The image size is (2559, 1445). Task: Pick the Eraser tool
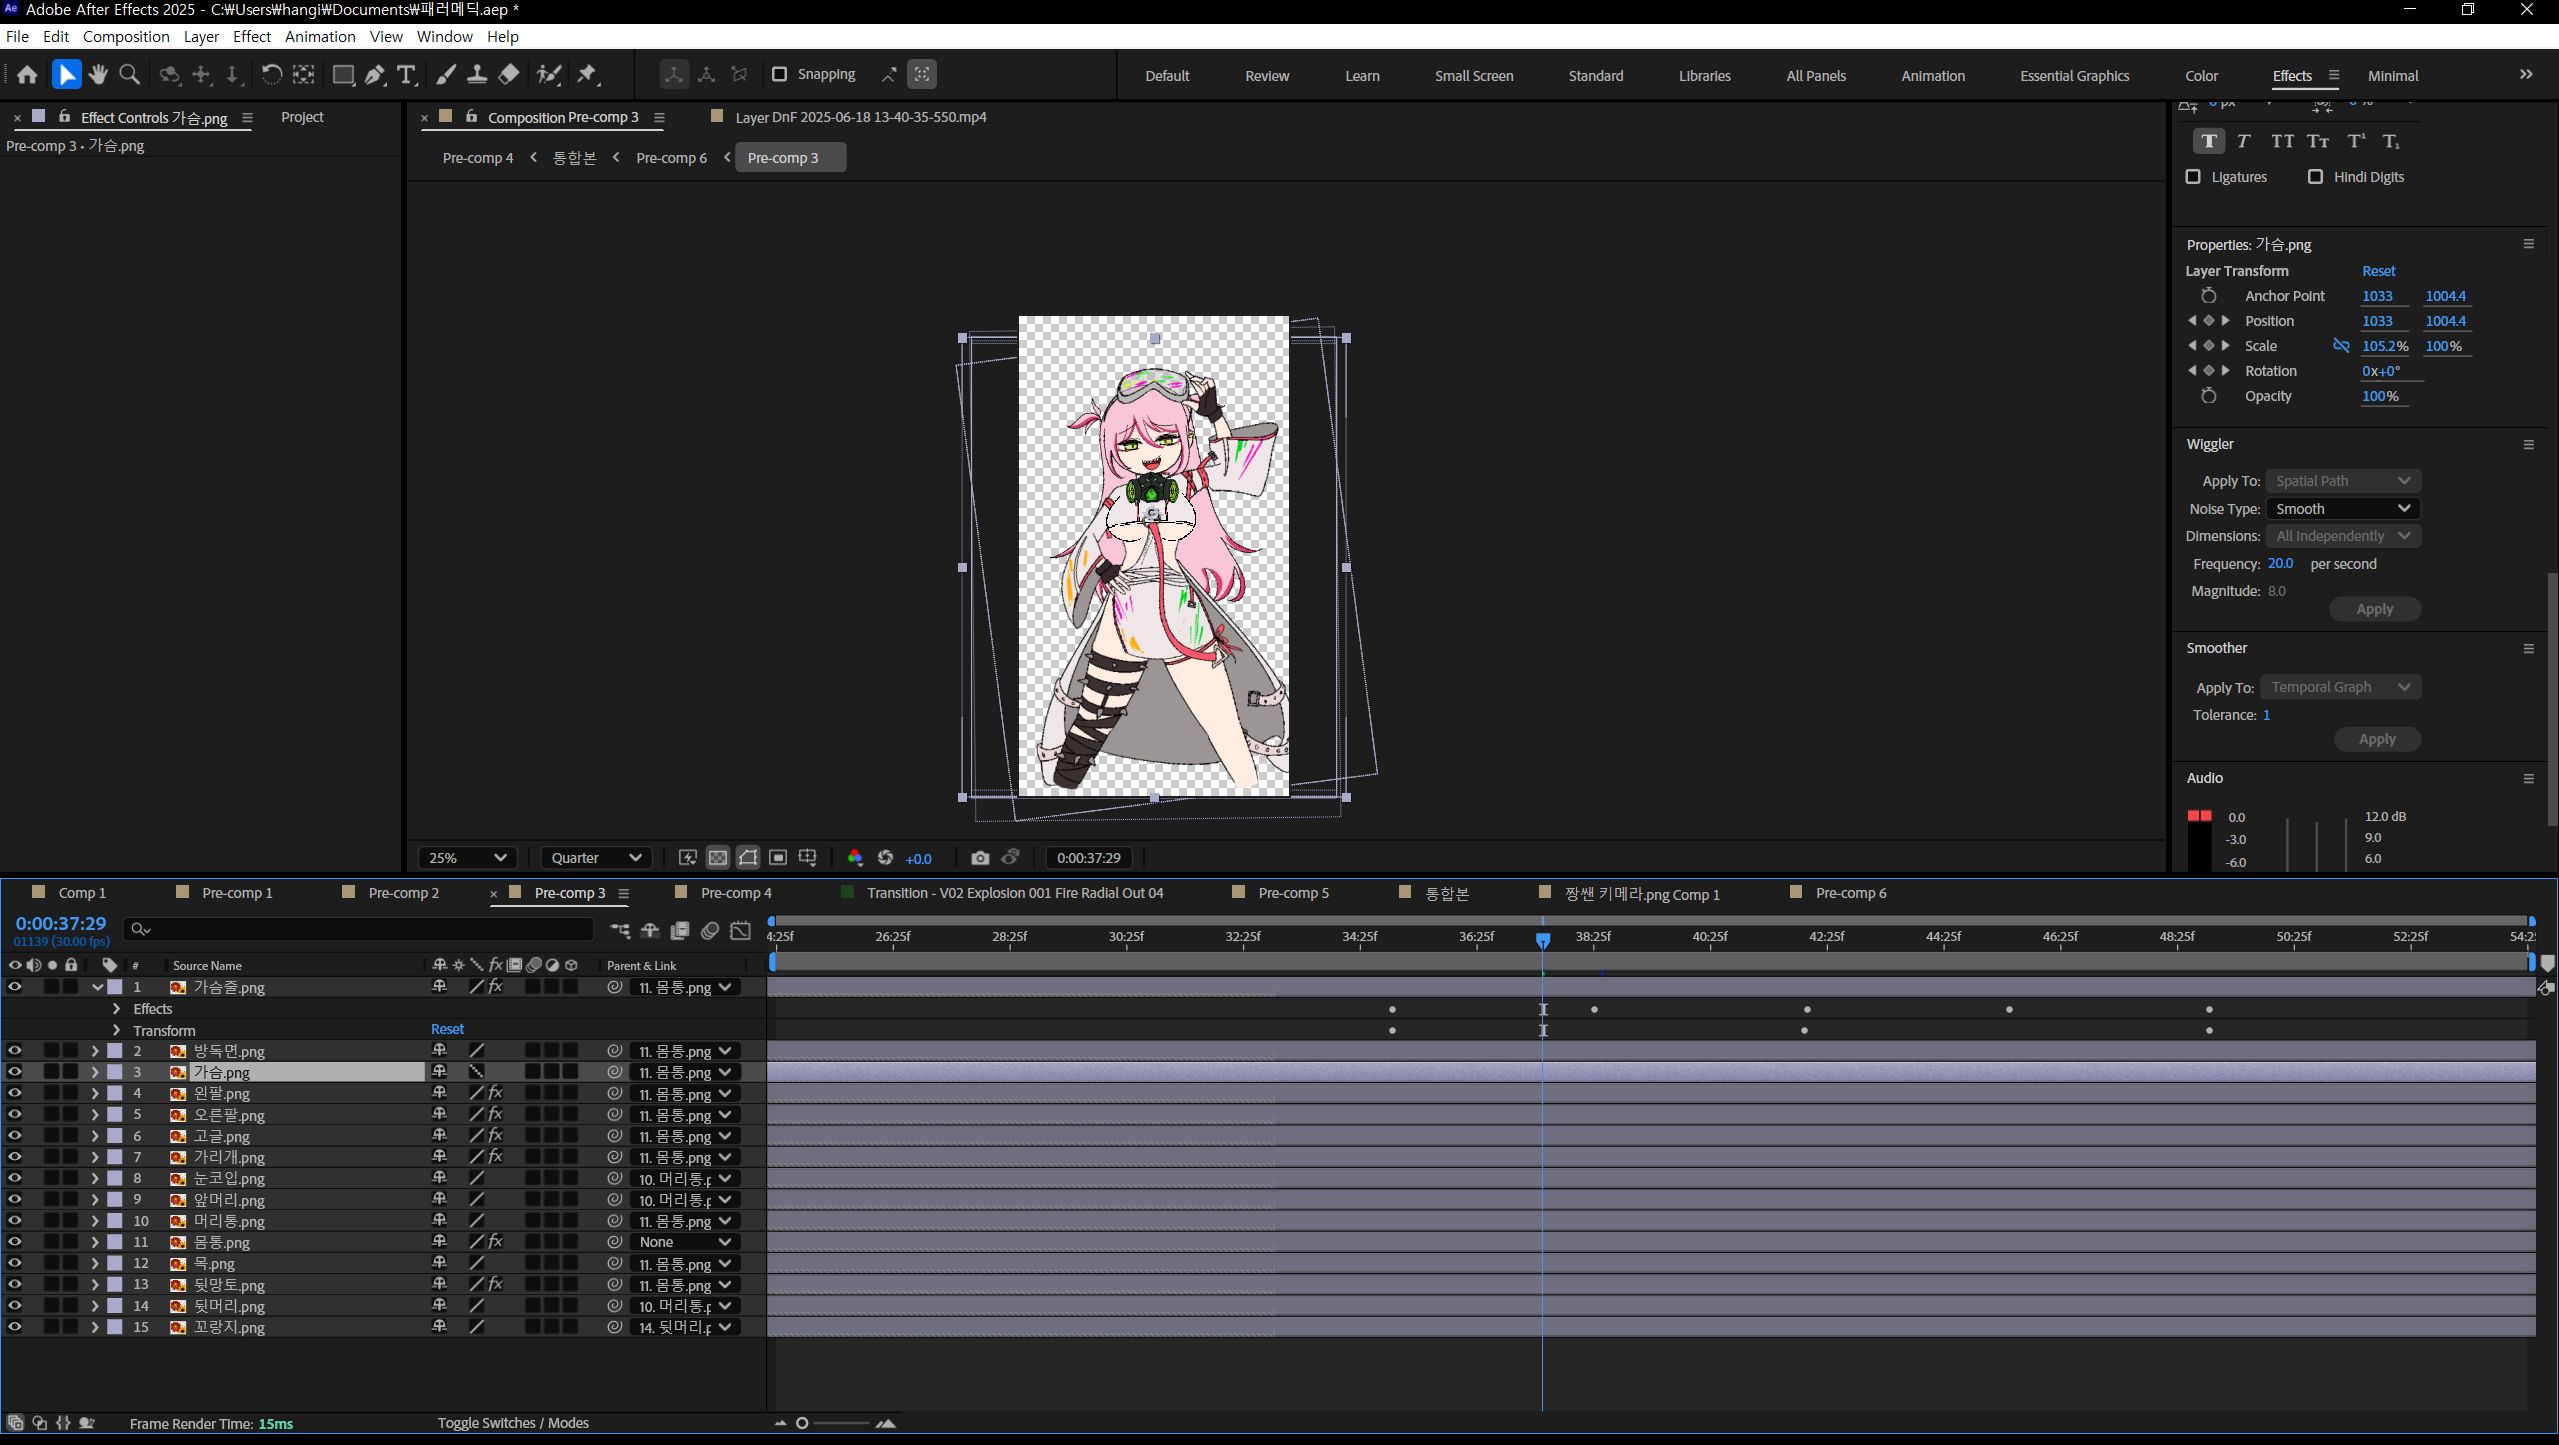tap(509, 75)
